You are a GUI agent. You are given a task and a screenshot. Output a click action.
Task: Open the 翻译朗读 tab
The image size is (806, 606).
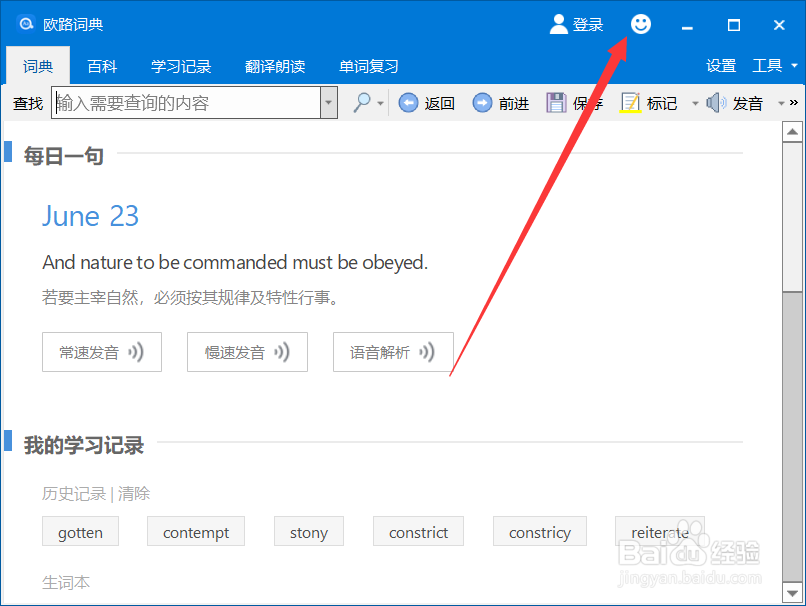275,66
